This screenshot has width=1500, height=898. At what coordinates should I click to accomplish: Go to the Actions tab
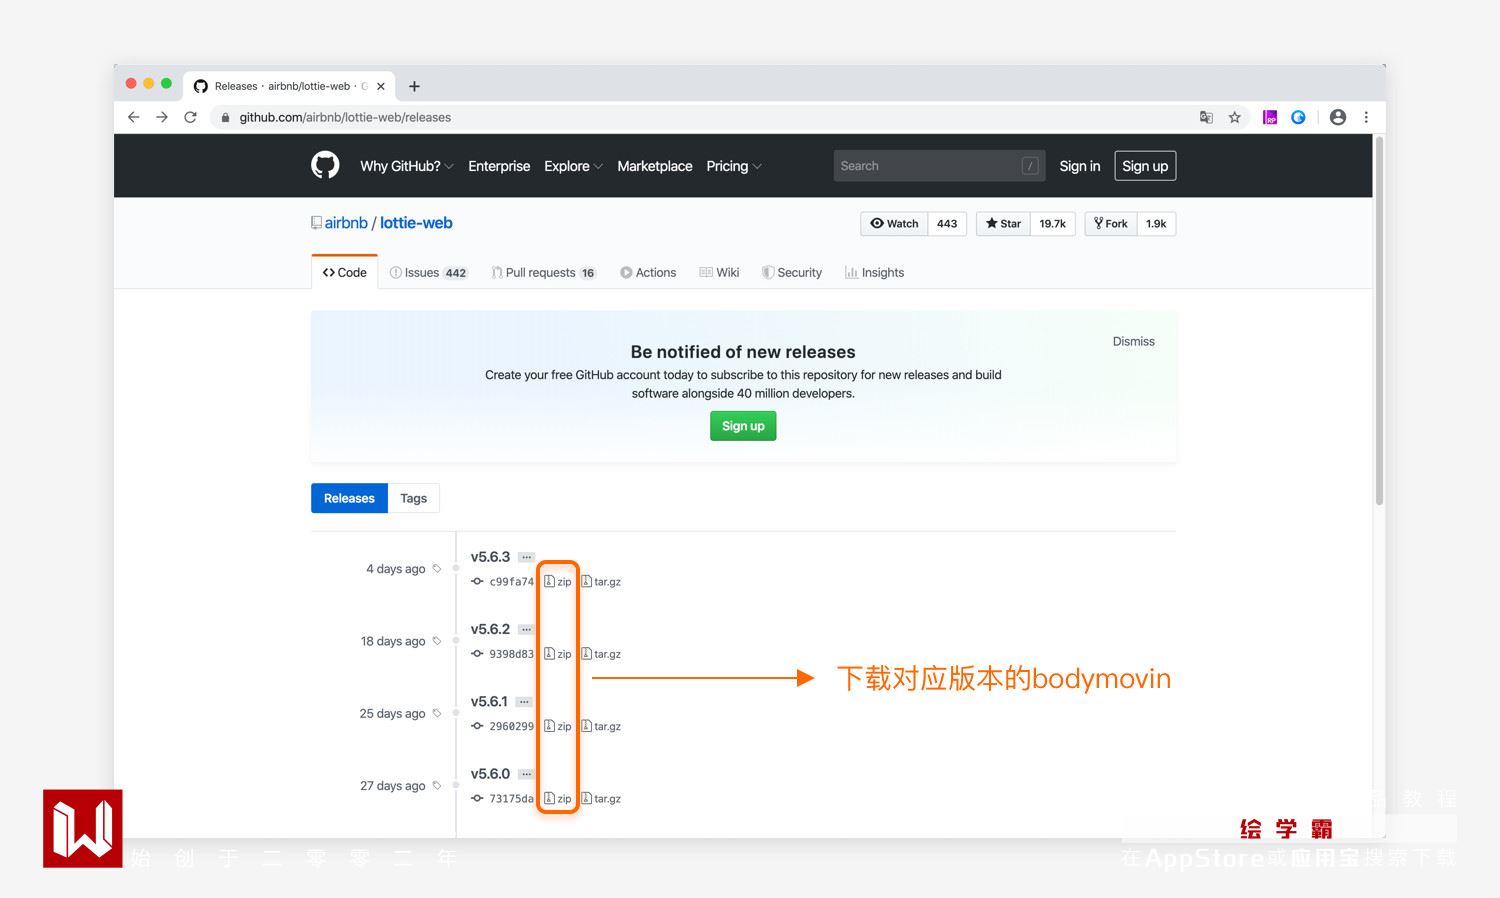(x=648, y=272)
